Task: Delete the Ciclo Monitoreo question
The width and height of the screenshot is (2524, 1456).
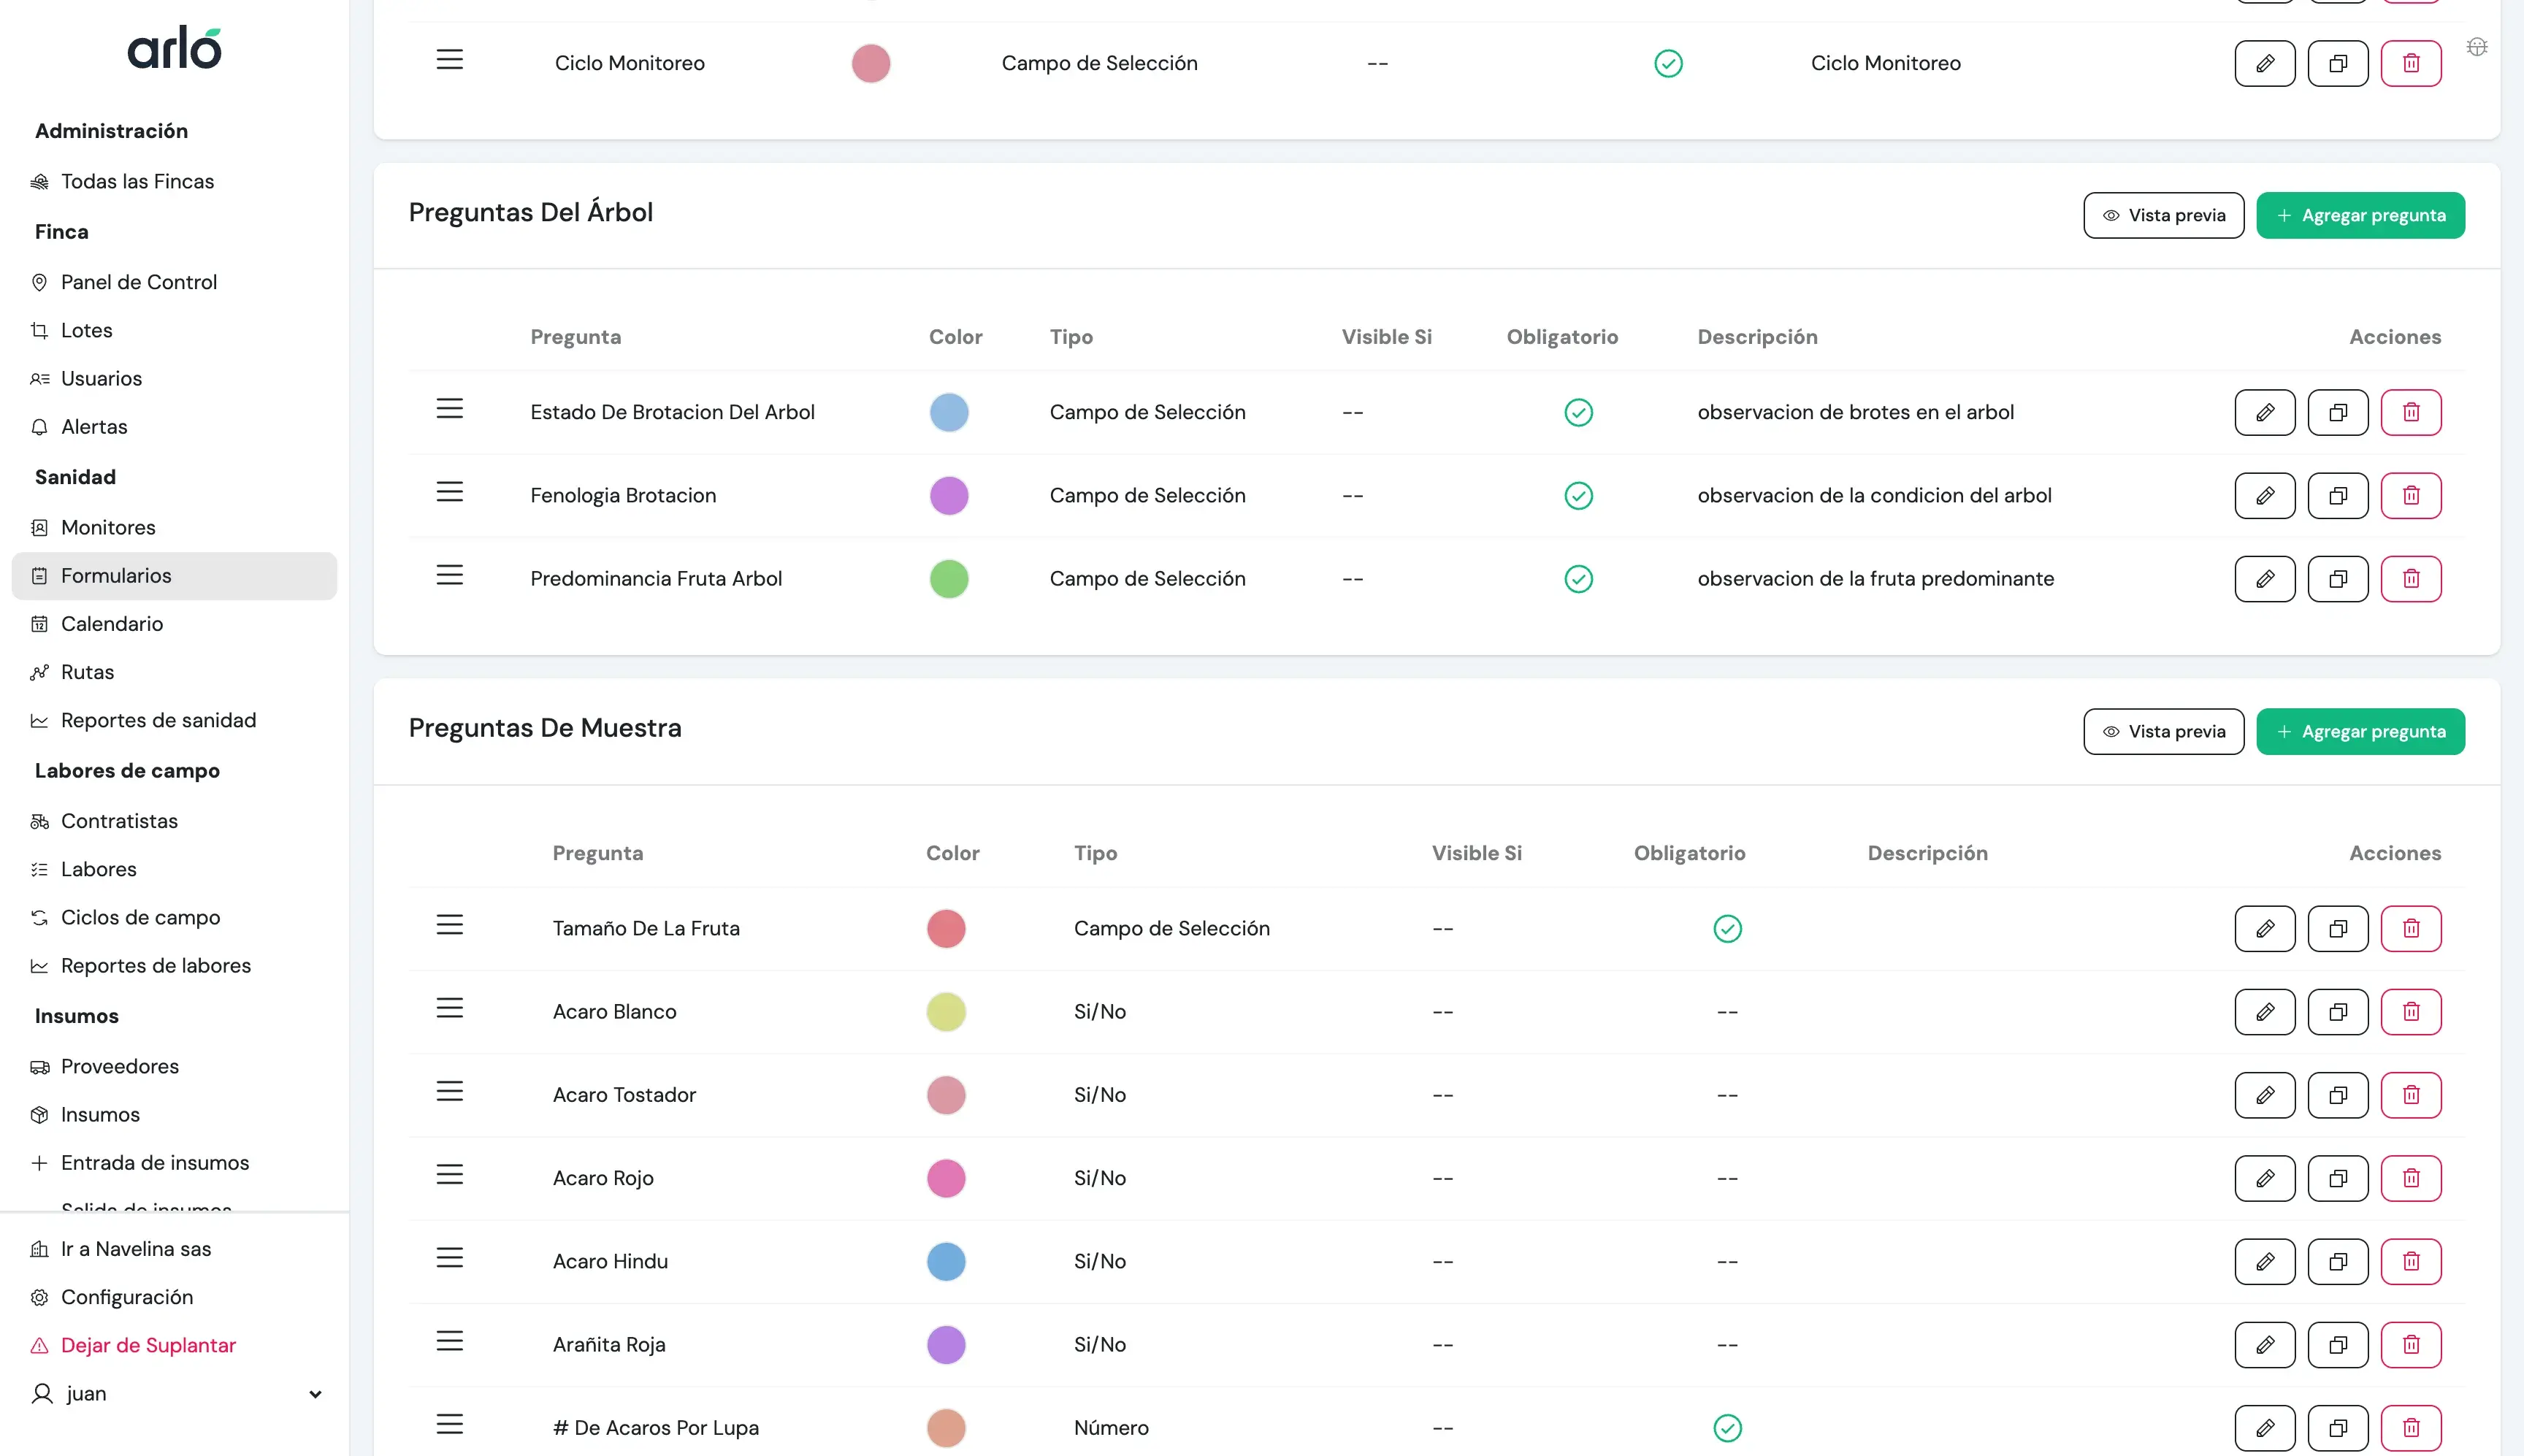Action: click(x=2410, y=63)
